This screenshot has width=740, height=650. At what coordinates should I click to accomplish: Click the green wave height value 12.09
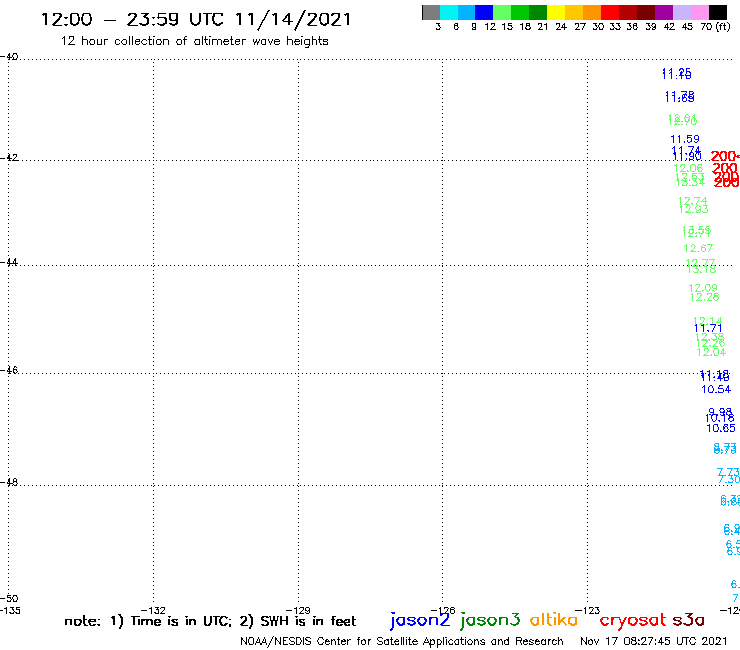point(703,288)
